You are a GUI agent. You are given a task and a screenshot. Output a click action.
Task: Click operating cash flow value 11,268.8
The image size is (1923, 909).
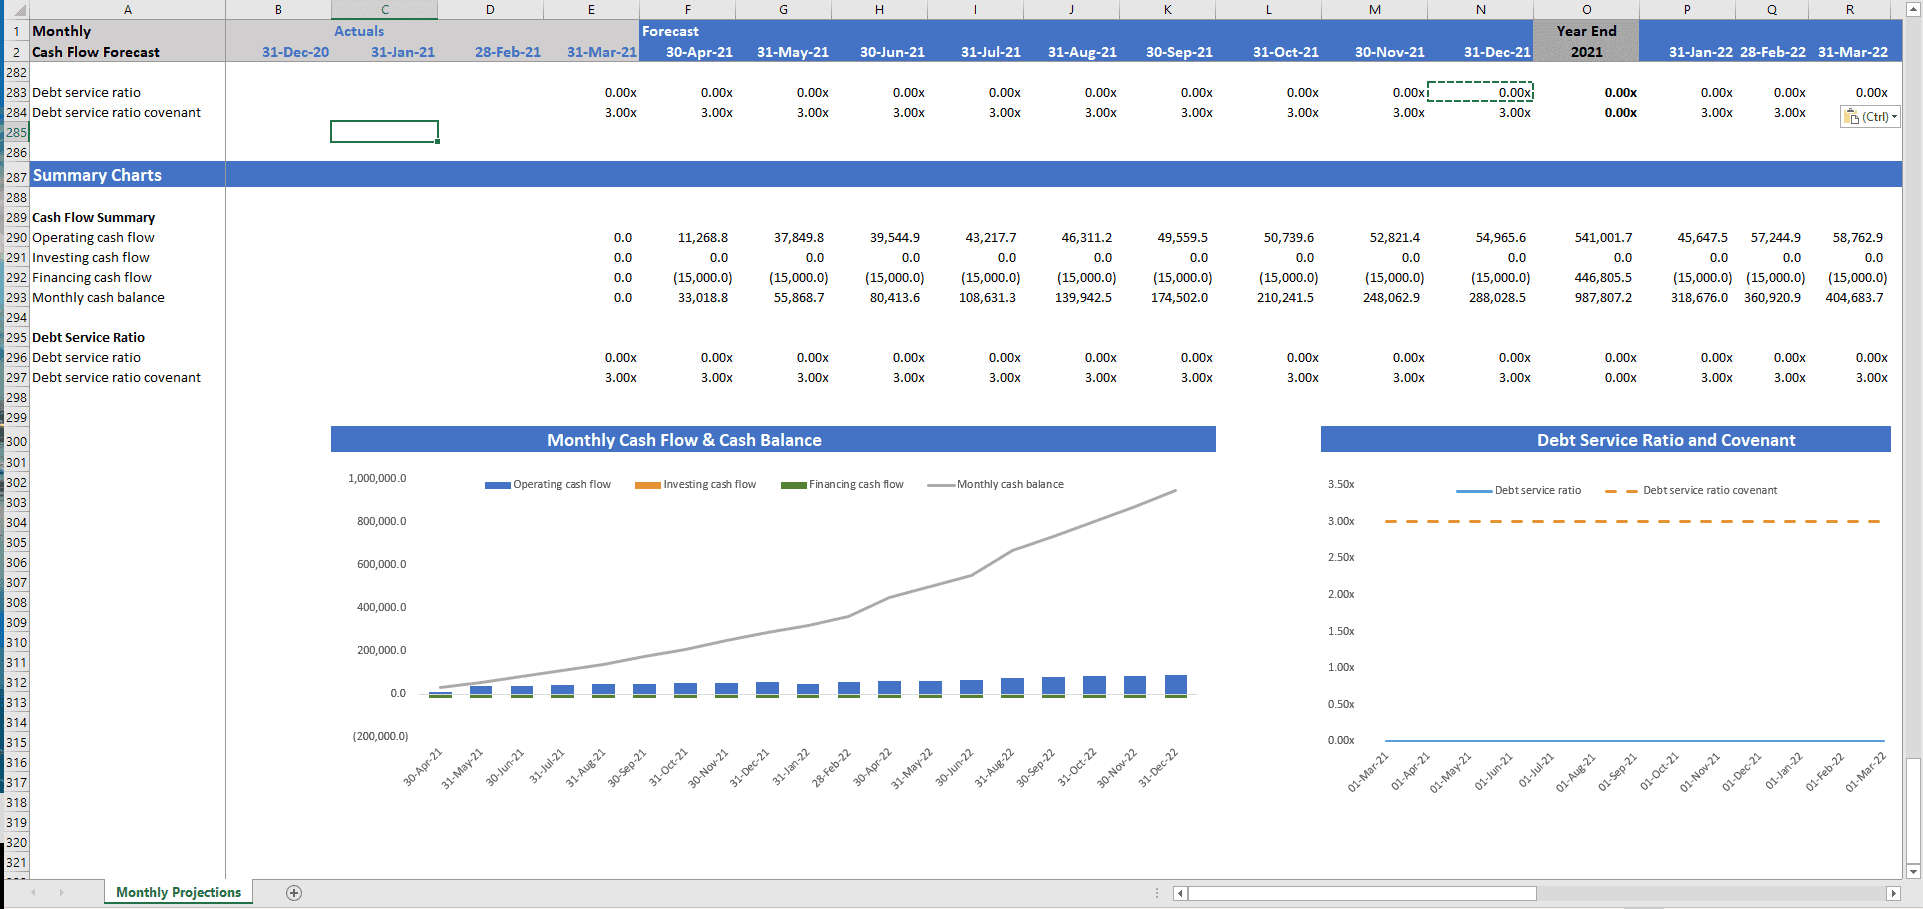coord(703,237)
